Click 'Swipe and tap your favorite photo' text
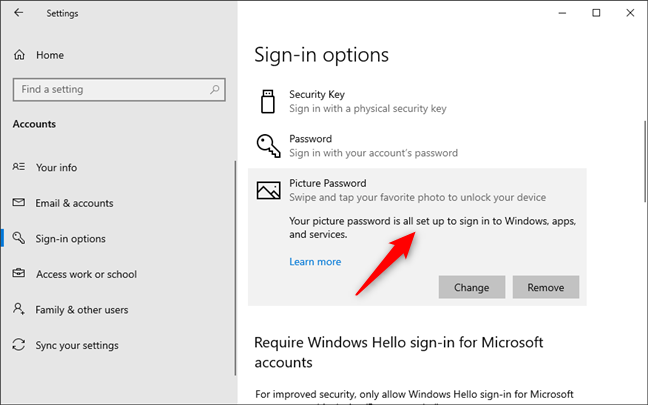This screenshot has width=648, height=405. pyautogui.click(x=417, y=197)
